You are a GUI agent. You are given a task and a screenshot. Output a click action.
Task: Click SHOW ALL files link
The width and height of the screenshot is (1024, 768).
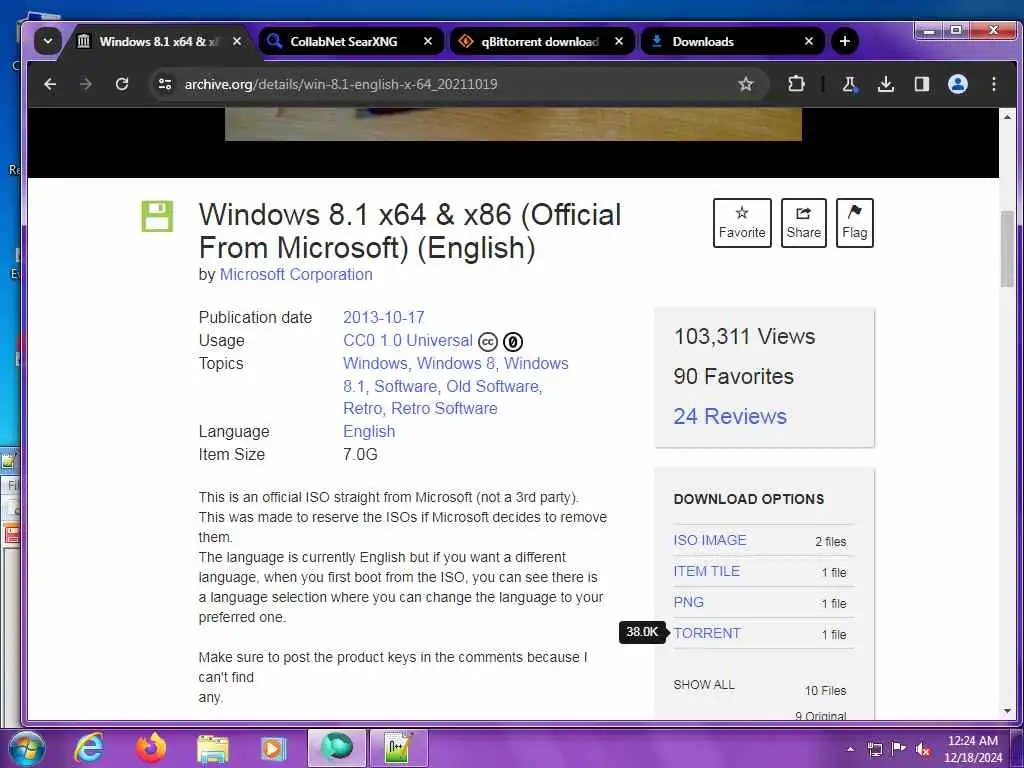coord(704,684)
